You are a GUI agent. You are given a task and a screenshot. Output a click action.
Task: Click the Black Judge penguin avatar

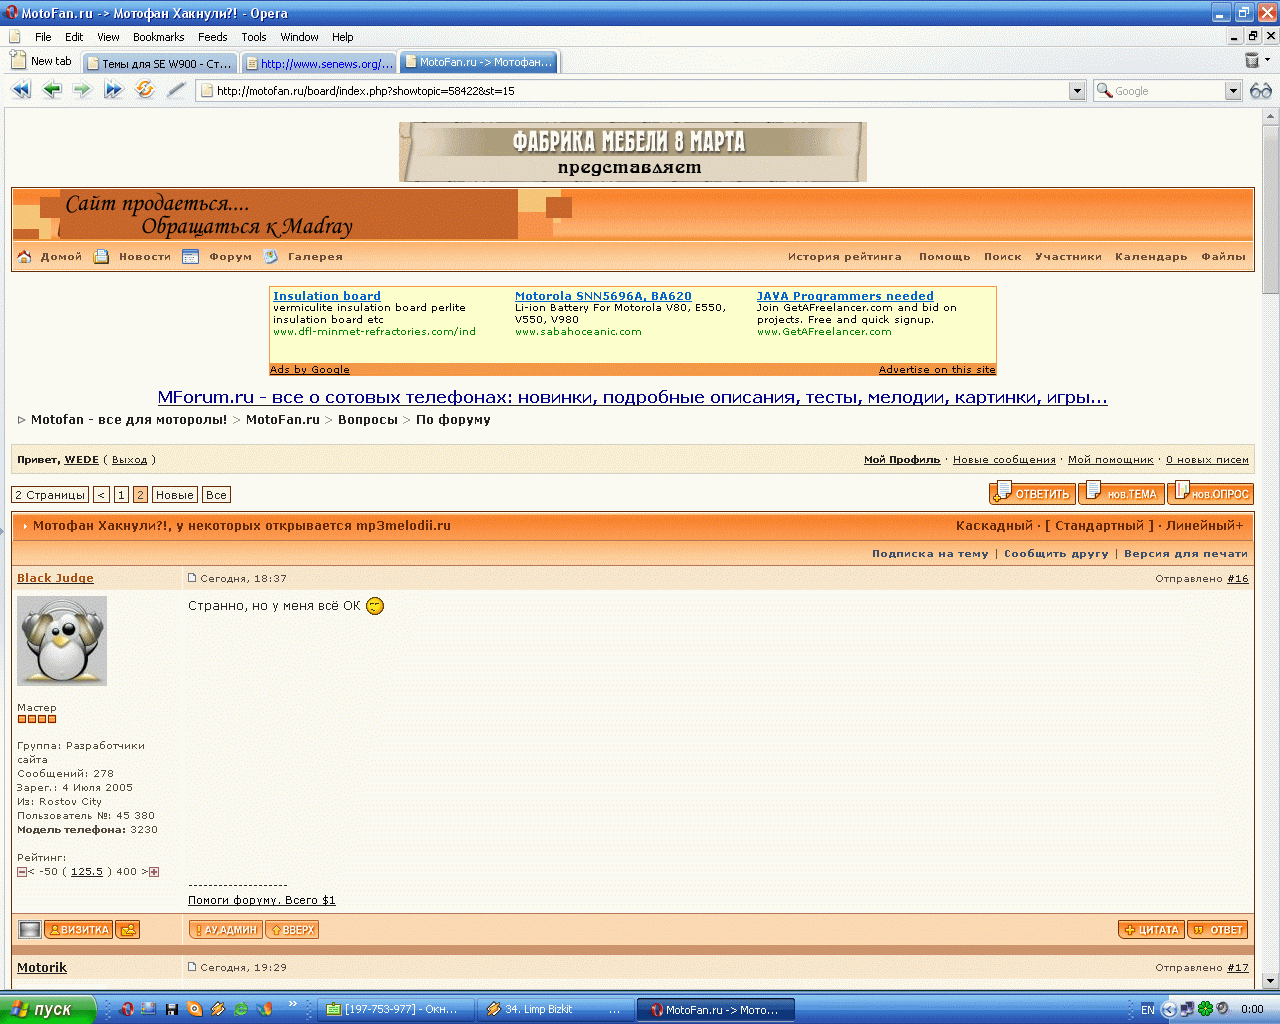tap(62, 641)
